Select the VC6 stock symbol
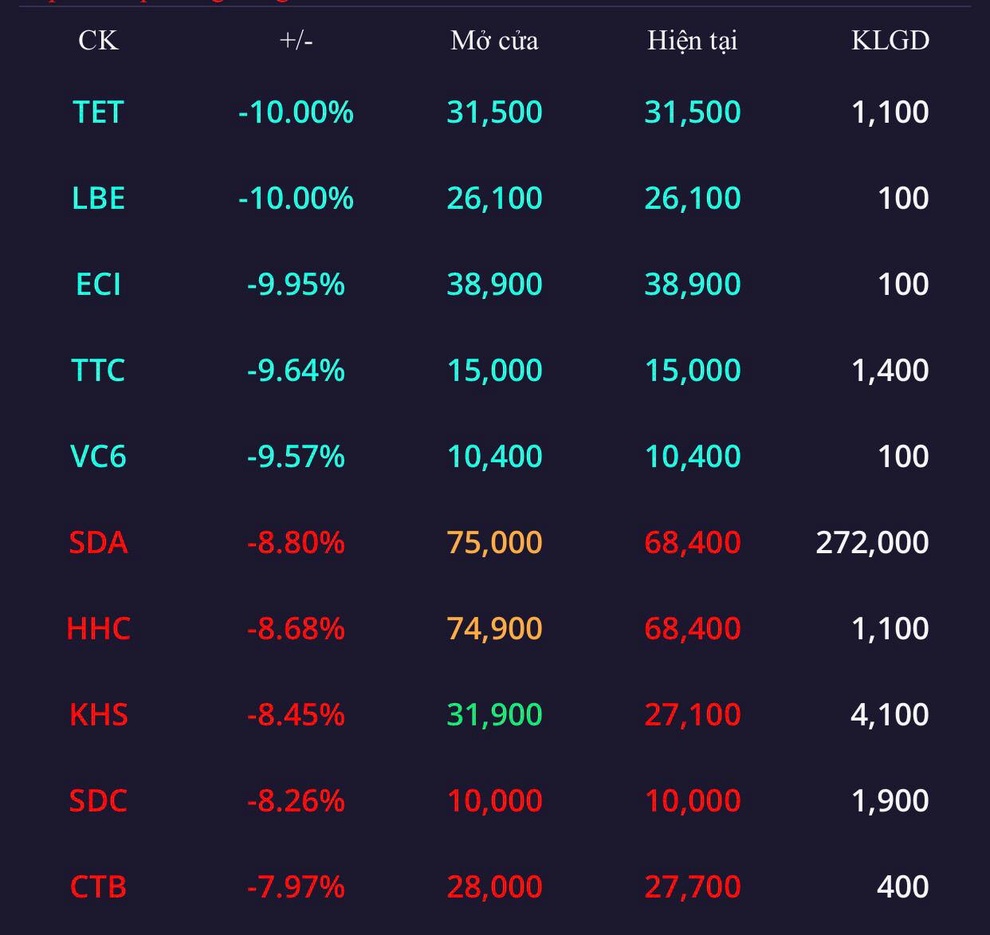This screenshot has width=990, height=935. coord(98,456)
